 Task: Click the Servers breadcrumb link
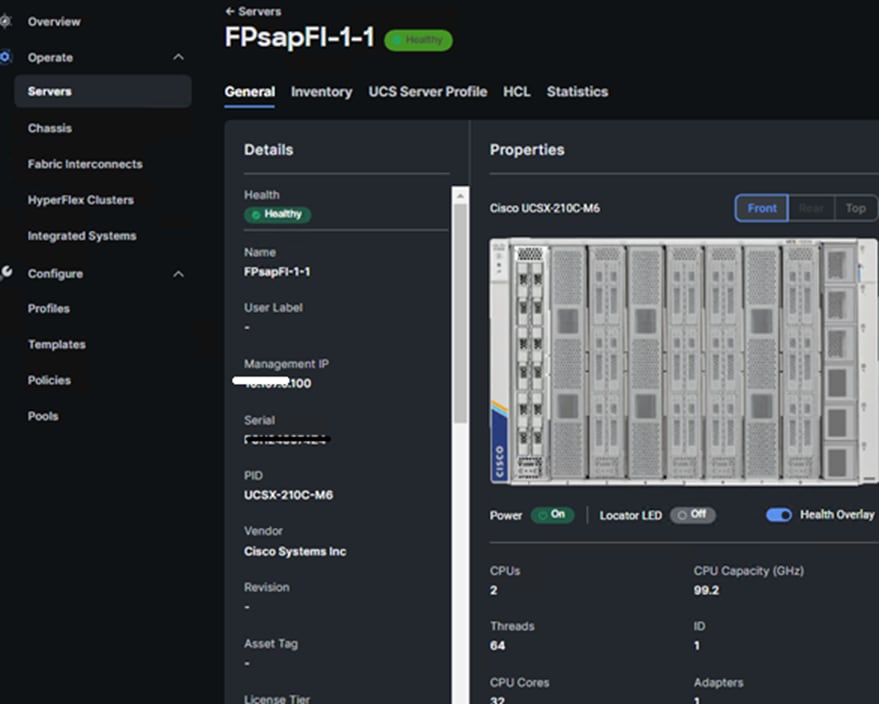pyautogui.click(x=260, y=11)
